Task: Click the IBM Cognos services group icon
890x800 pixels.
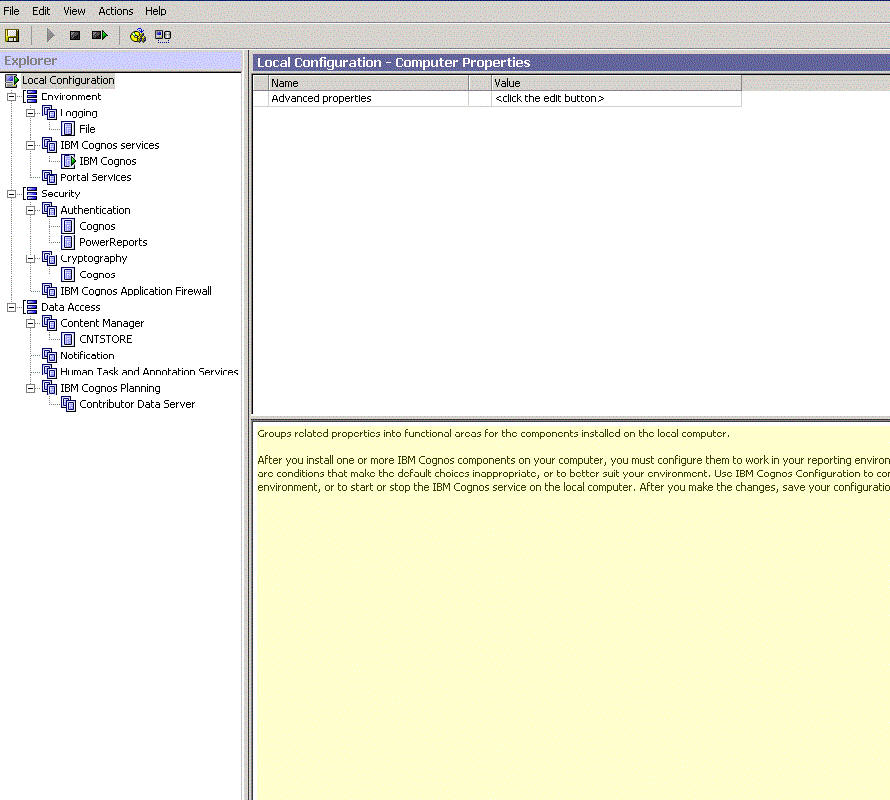Action: coord(49,145)
